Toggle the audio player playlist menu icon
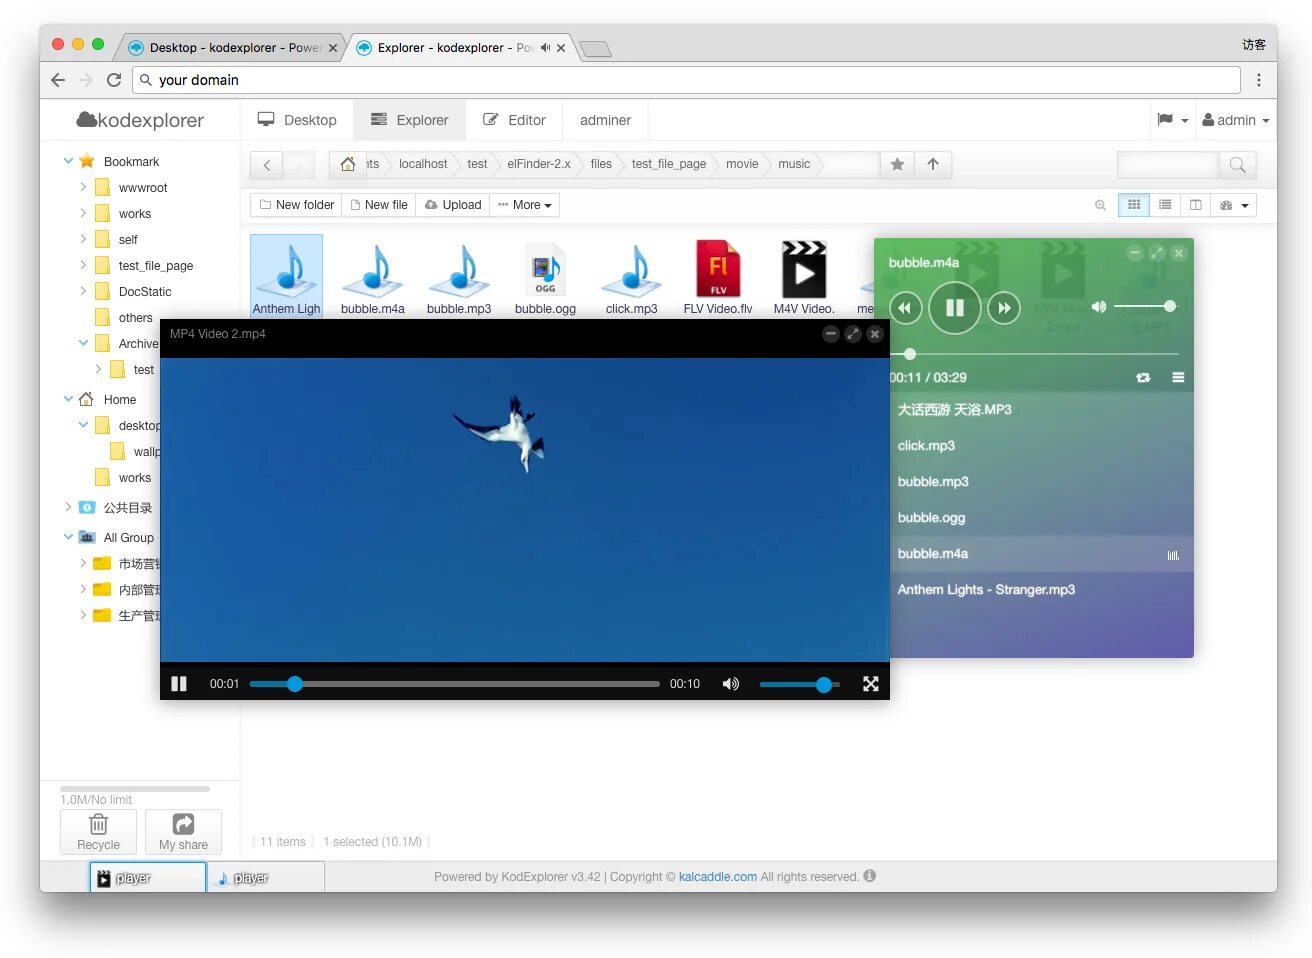This screenshot has height=958, width=1312. [x=1178, y=378]
